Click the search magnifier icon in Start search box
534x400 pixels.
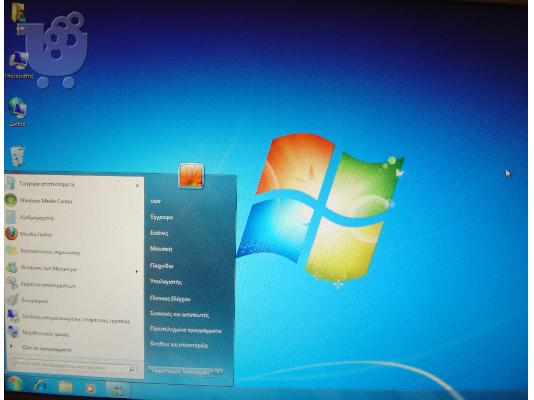pyautogui.click(x=132, y=369)
